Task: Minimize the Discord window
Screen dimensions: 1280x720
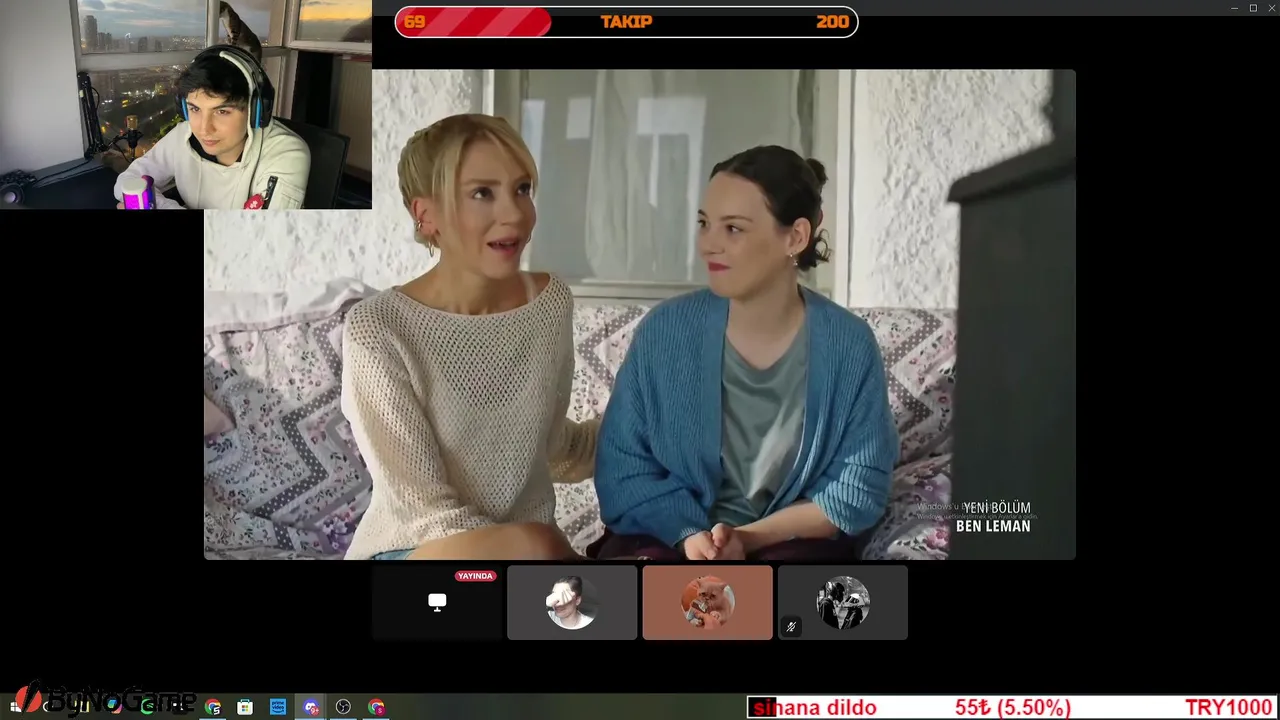Action: 1235,8
